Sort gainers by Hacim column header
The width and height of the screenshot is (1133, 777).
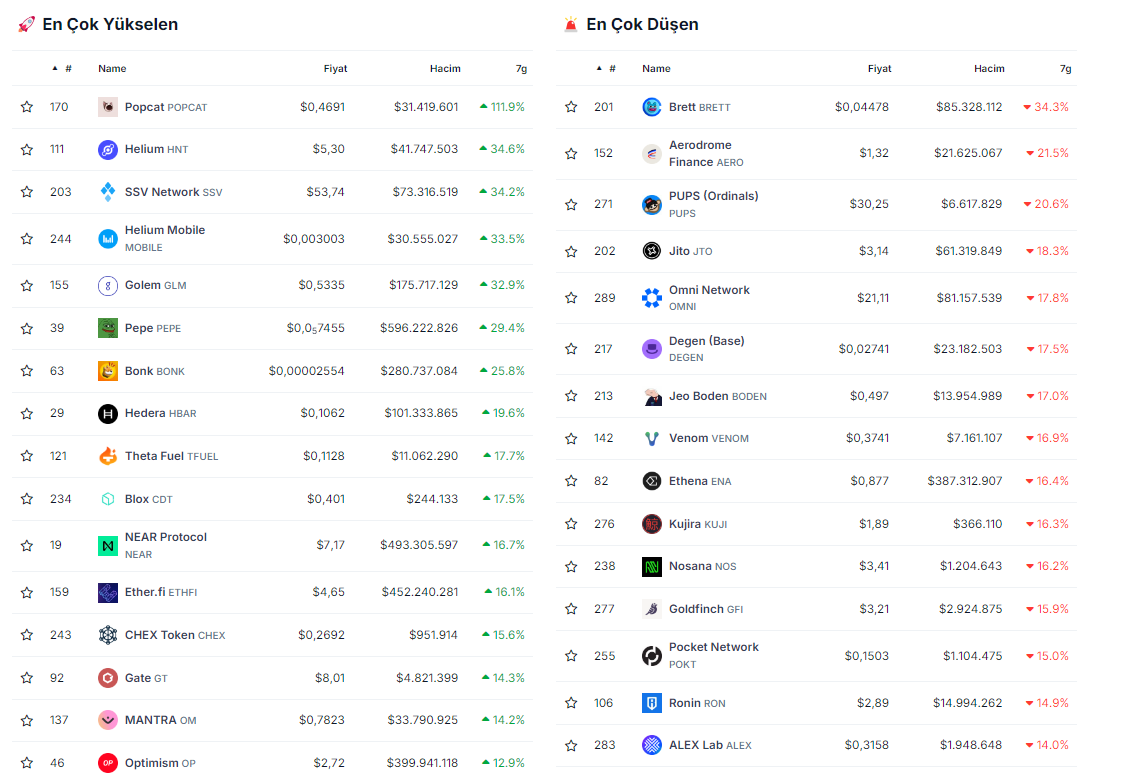445,69
